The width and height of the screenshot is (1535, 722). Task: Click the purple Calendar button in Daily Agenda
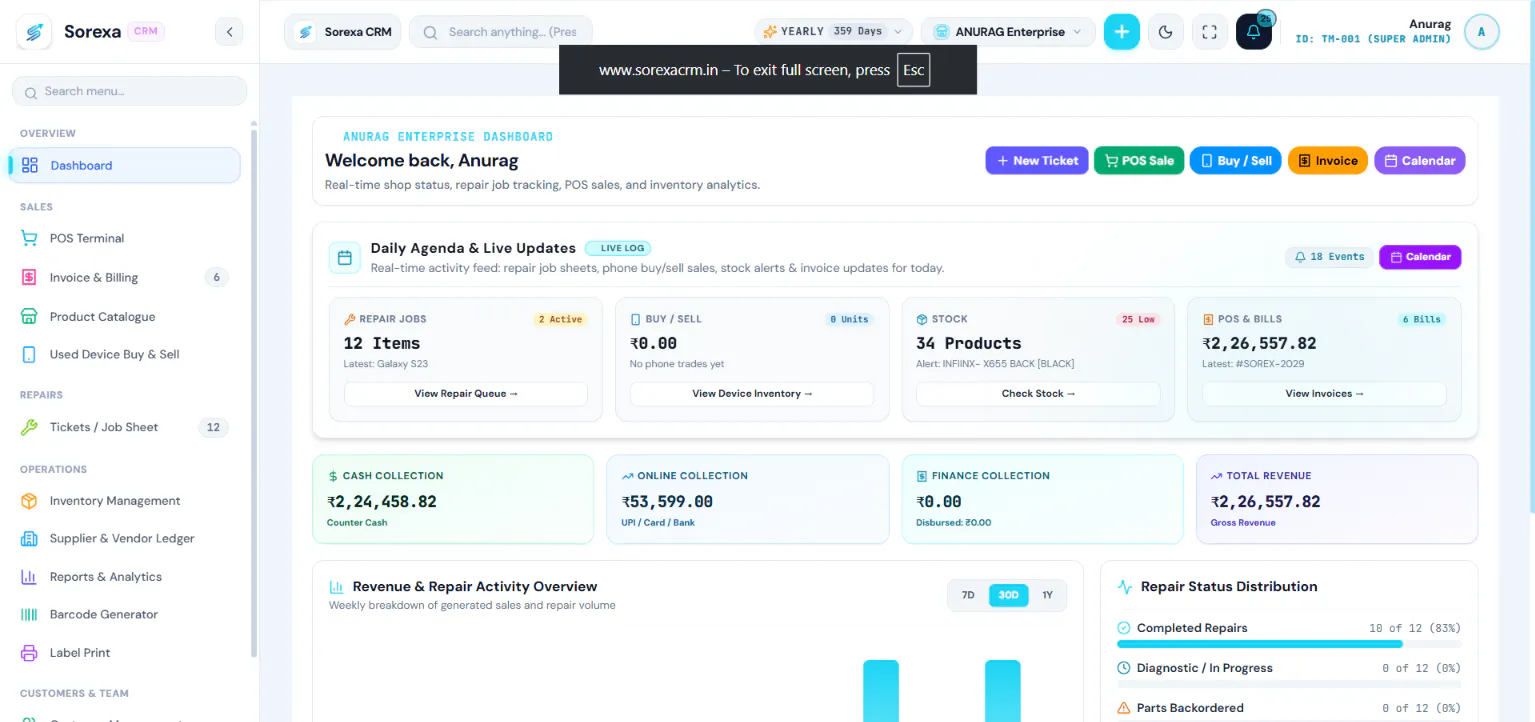[x=1420, y=257]
